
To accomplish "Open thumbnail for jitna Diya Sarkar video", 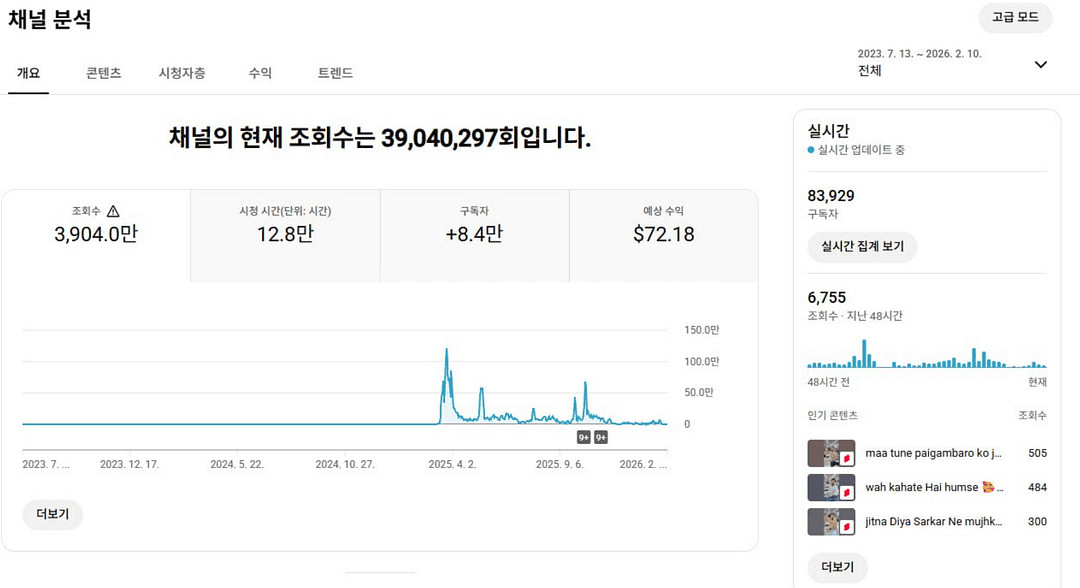I will [x=831, y=521].
